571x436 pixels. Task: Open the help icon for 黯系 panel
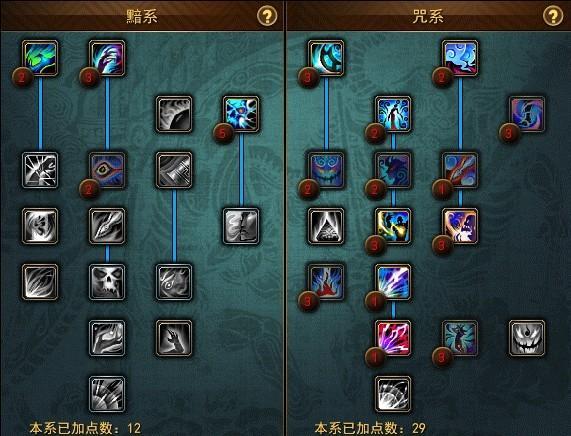pyautogui.click(x=267, y=16)
